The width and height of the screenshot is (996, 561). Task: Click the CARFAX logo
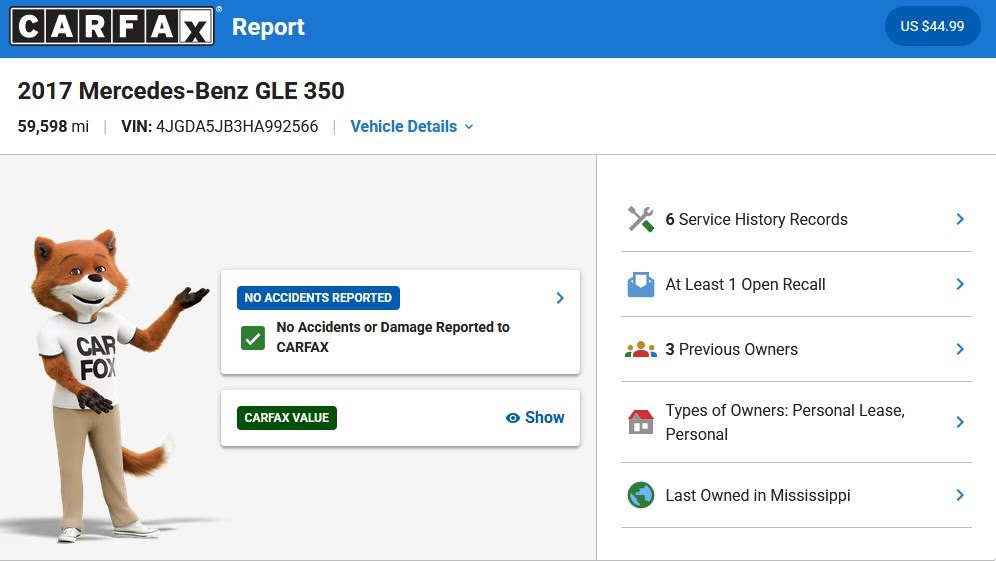coord(112,26)
